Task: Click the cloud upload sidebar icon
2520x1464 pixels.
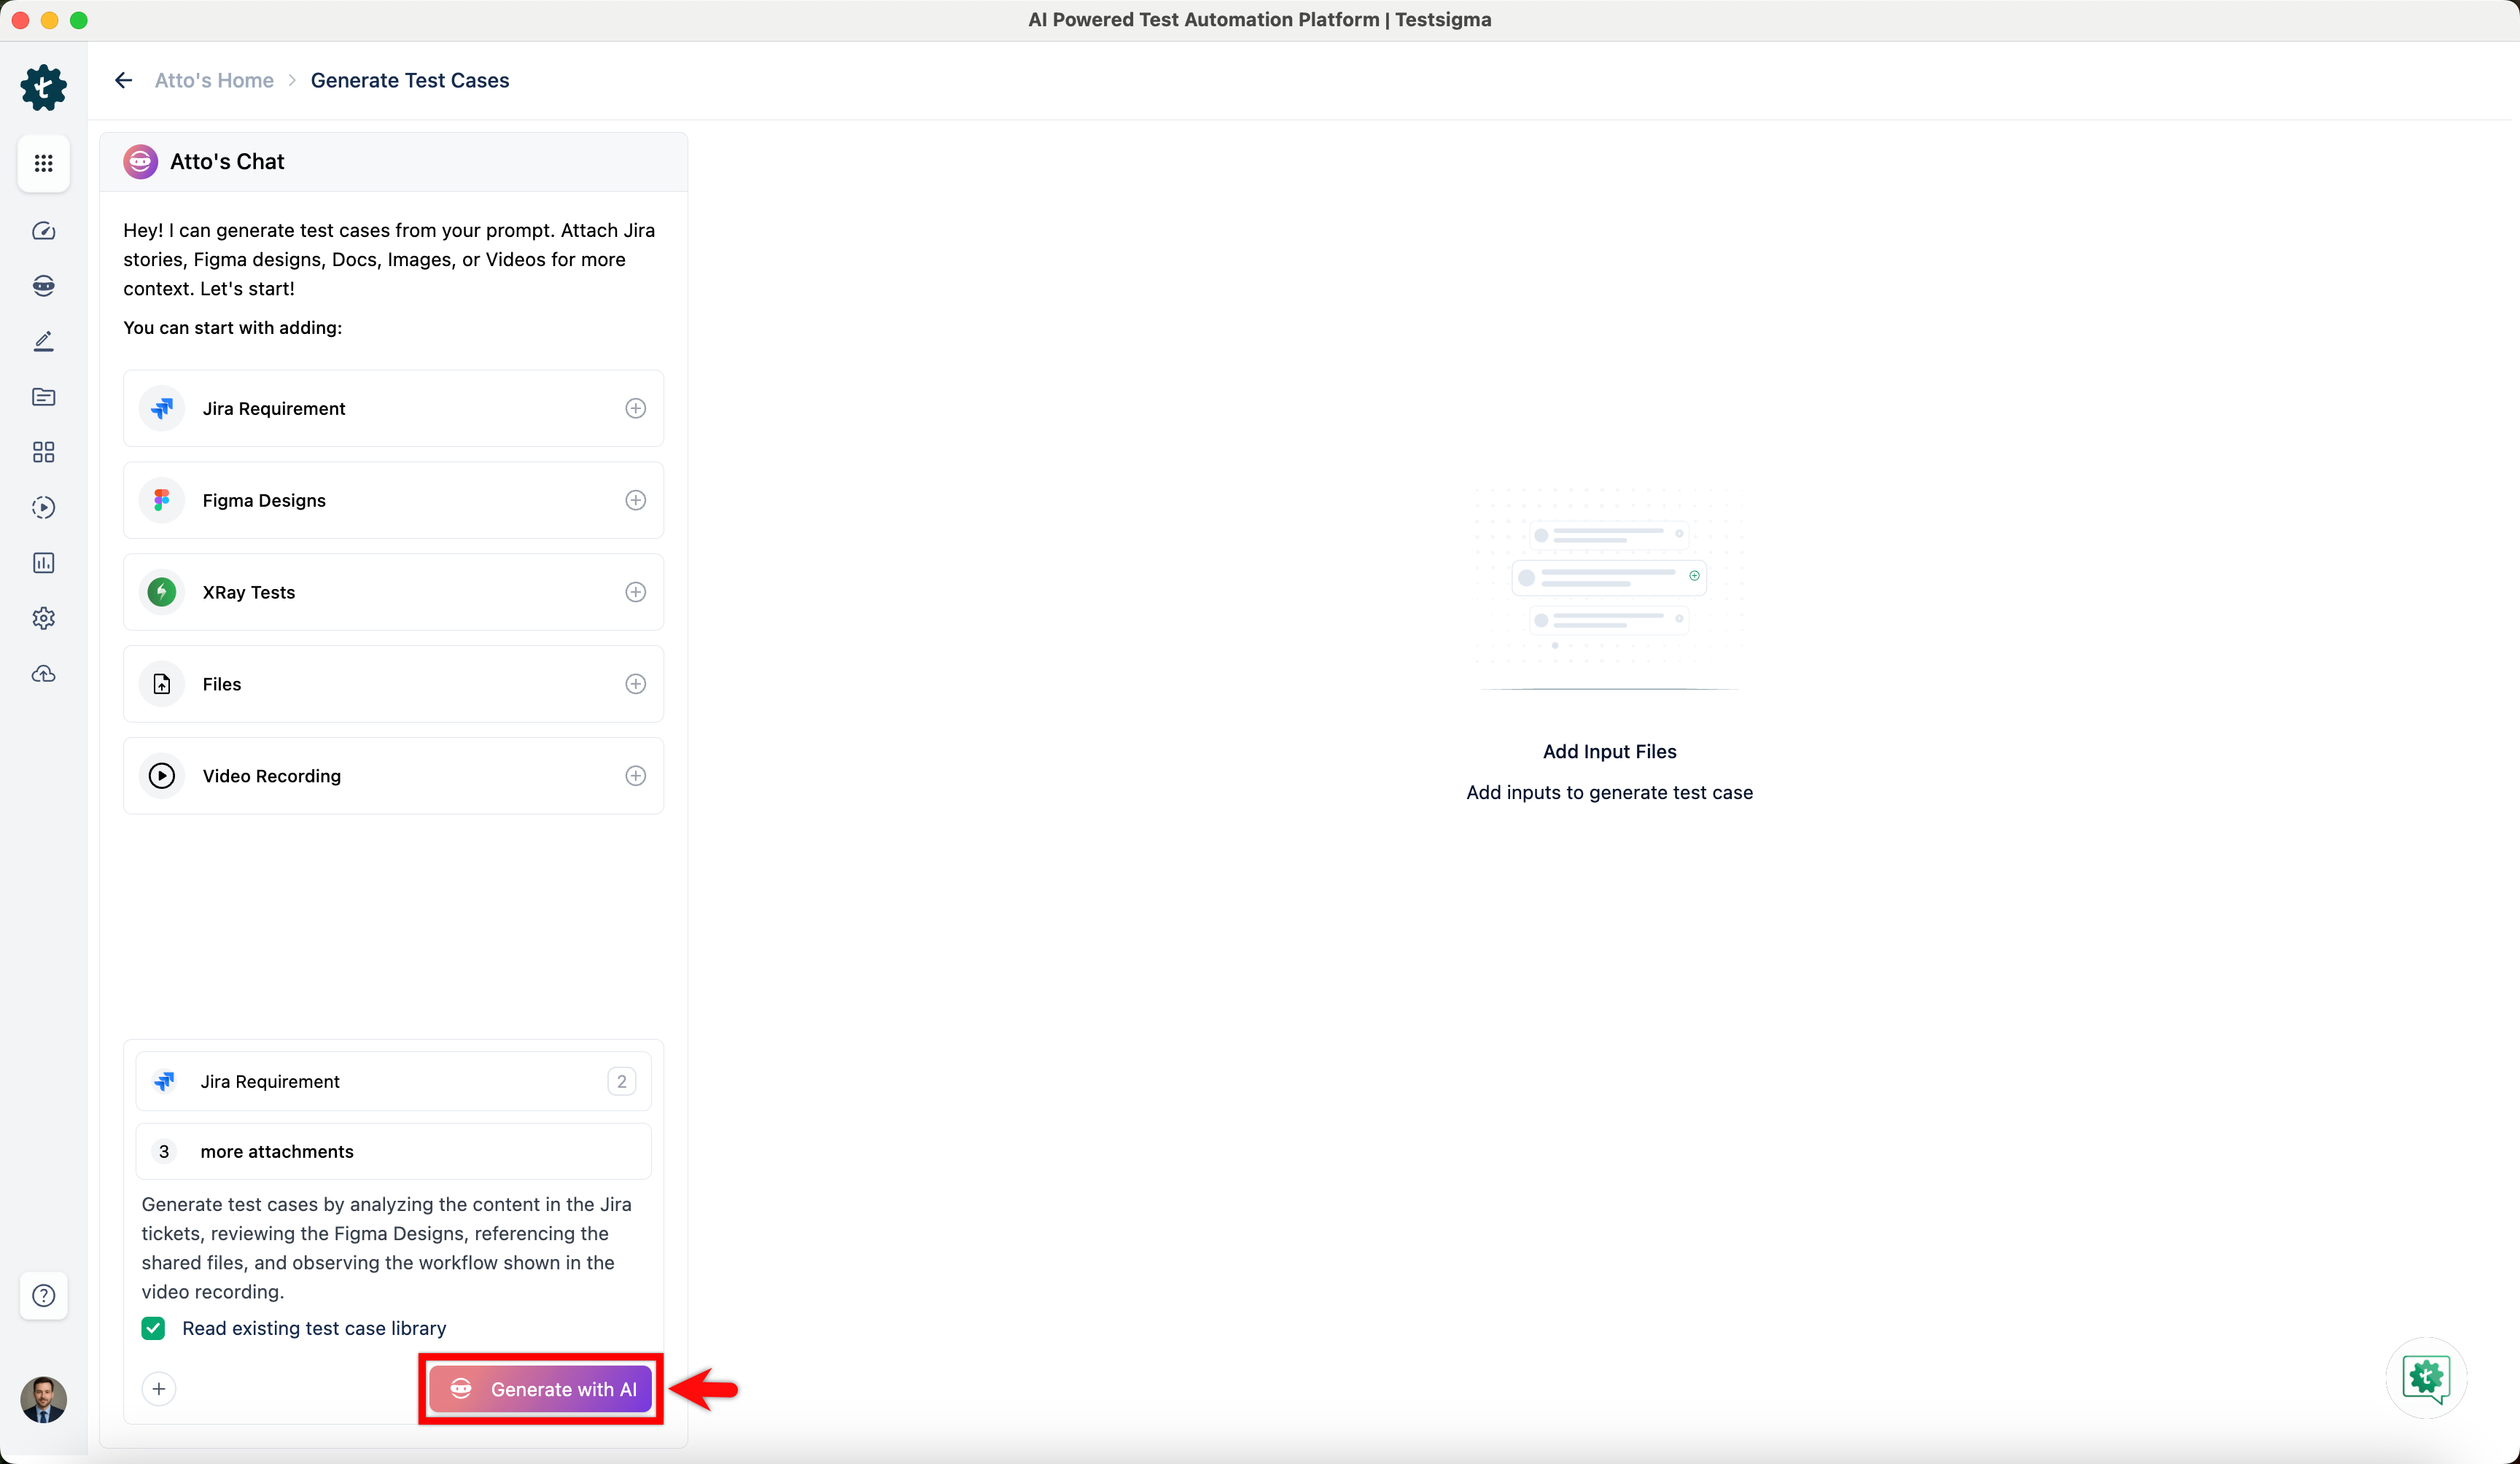Action: coord(43,674)
